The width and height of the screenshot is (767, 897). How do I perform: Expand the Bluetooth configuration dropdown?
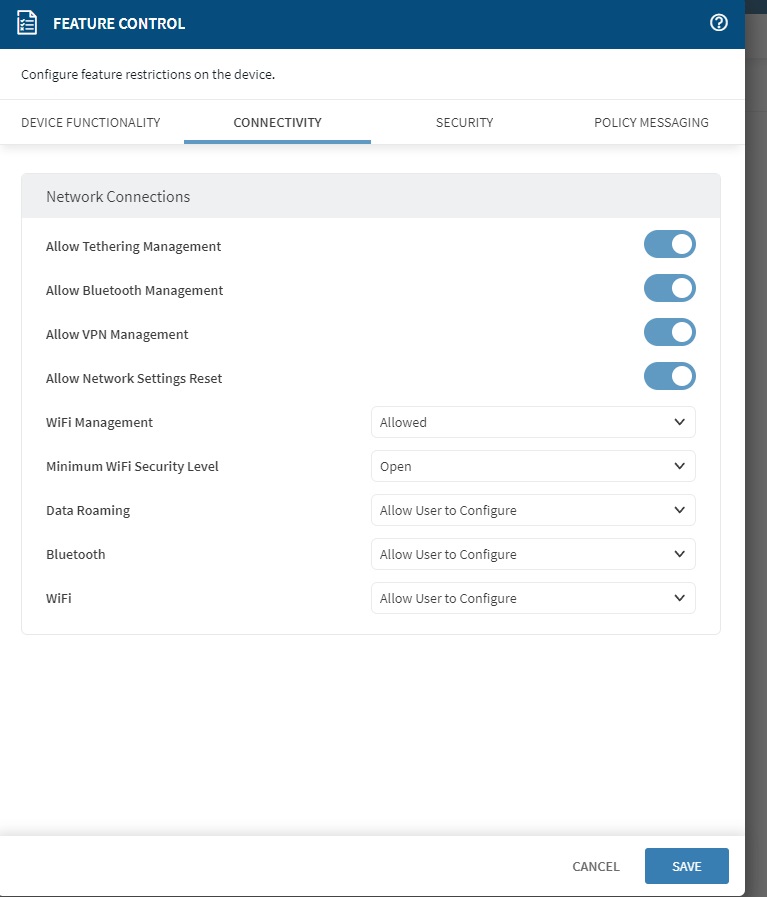532,554
